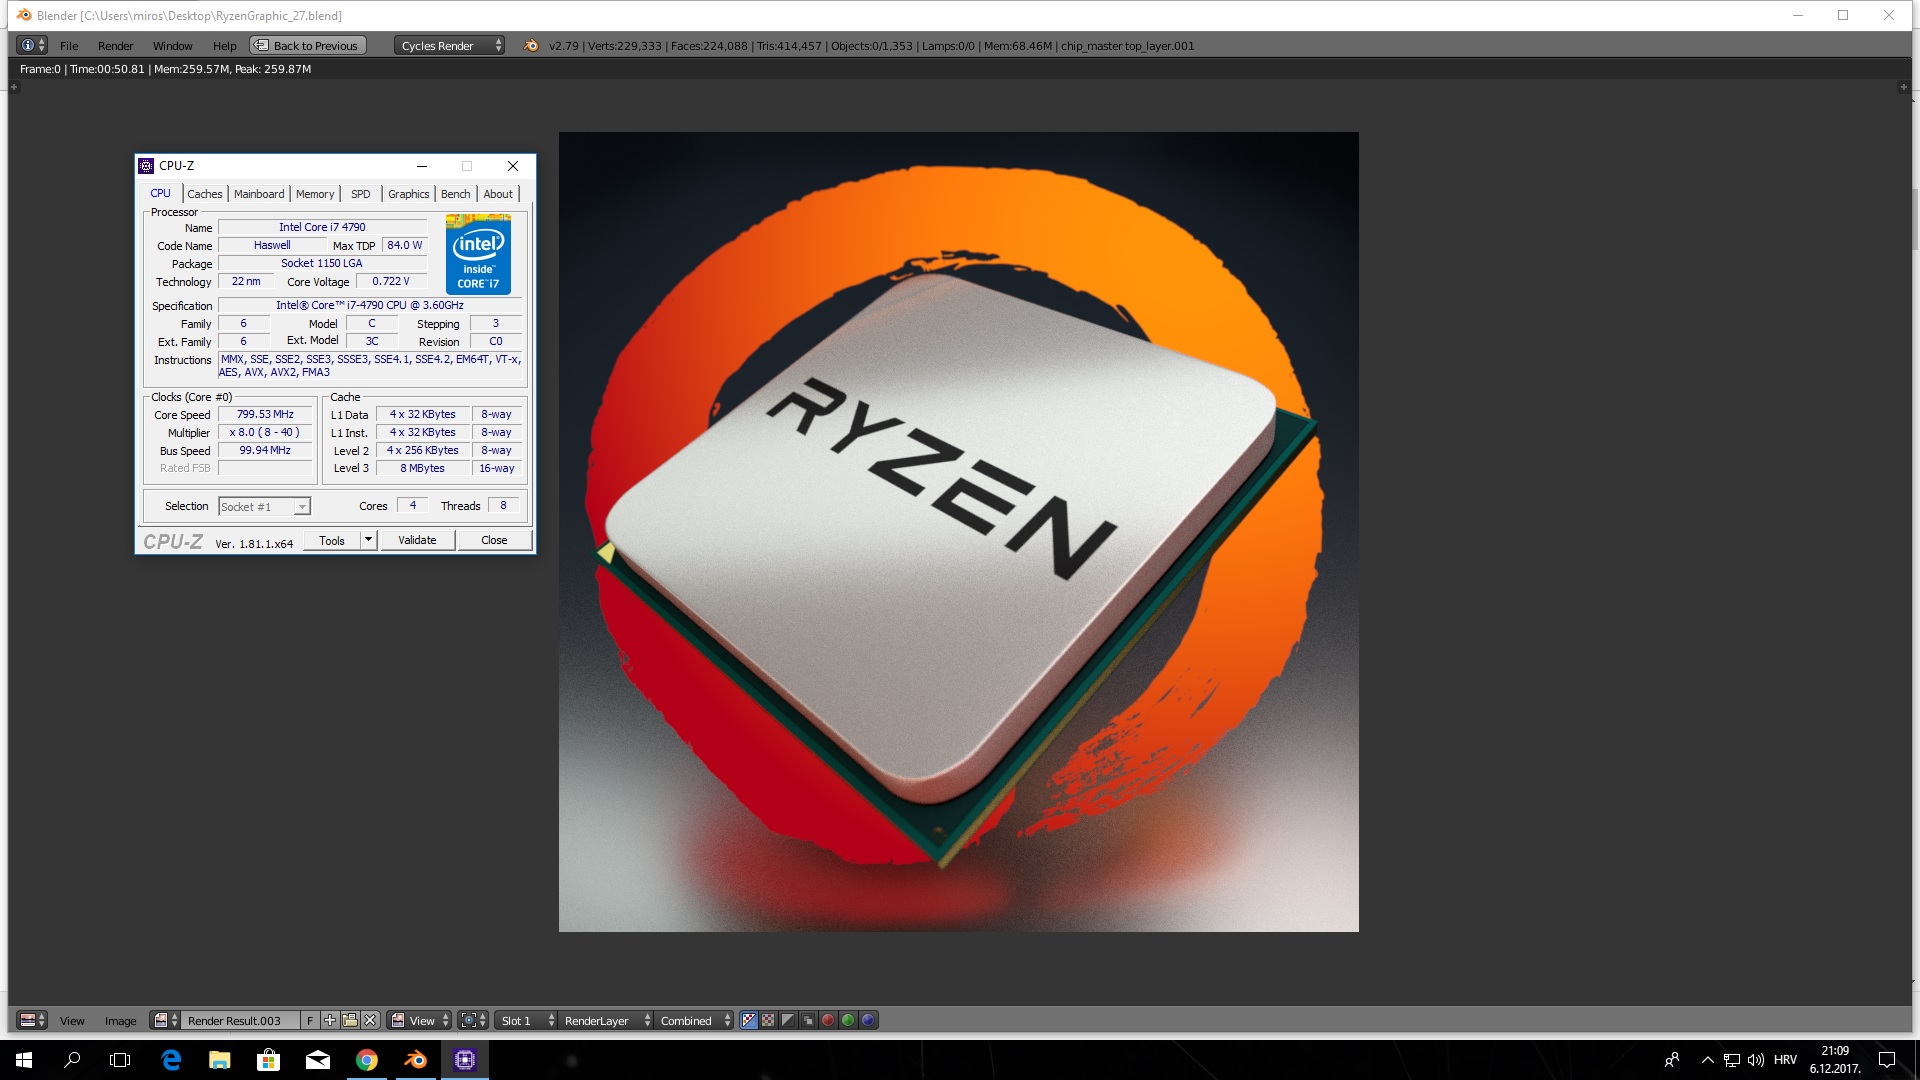Viewport: 1920px width, 1080px height.
Task: Open the Cycles Render engine dropdown
Action: coord(449,45)
